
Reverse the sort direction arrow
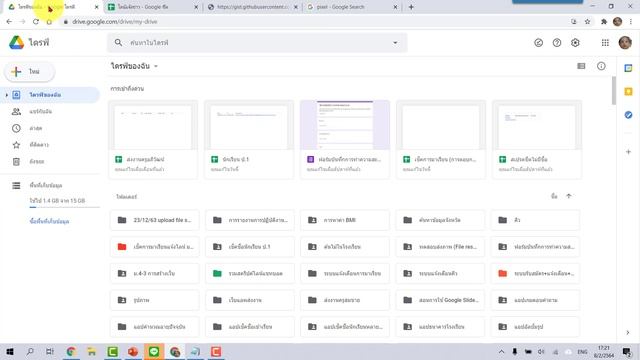pyautogui.click(x=569, y=196)
